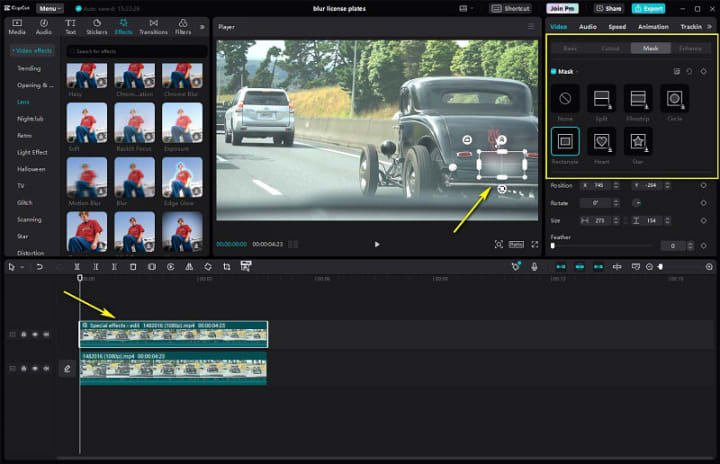The width and height of the screenshot is (720, 464).
Task: Open the Media panel
Action: pyautogui.click(x=17, y=27)
